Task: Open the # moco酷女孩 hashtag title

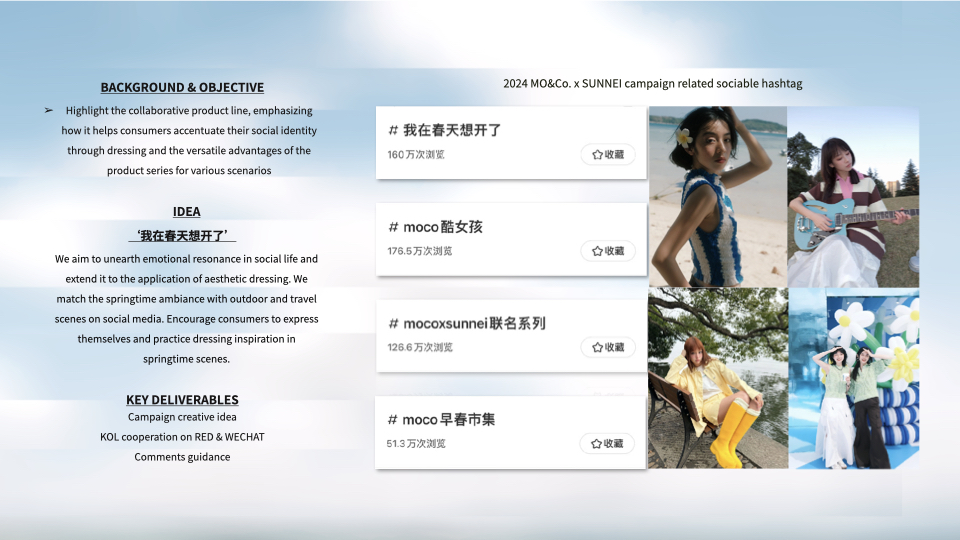Action: [x=435, y=227]
